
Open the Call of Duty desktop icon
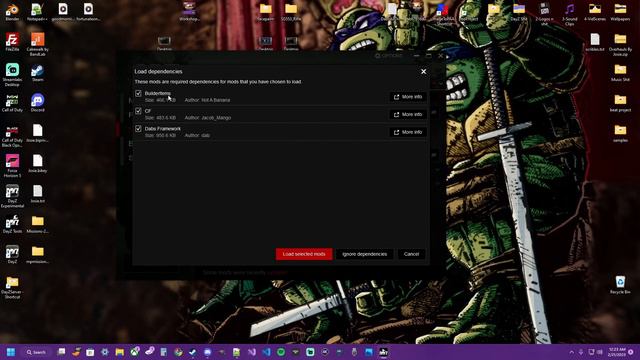tap(12, 103)
